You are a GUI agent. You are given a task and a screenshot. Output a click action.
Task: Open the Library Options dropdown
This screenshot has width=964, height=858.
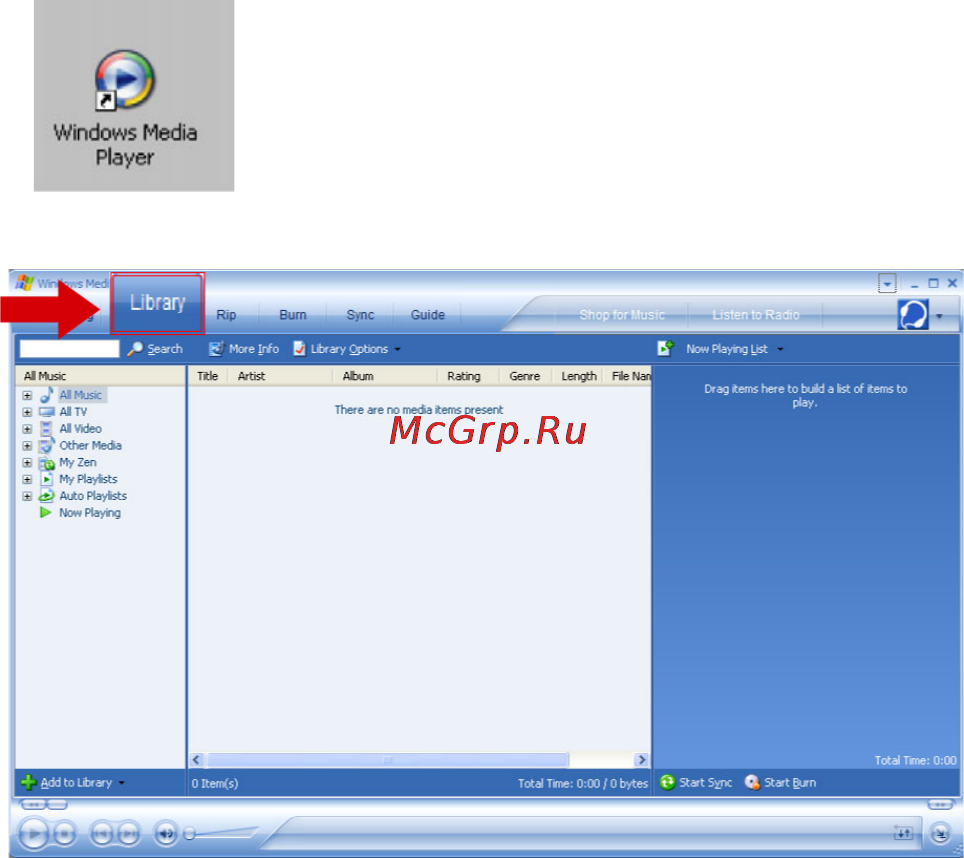coord(347,349)
